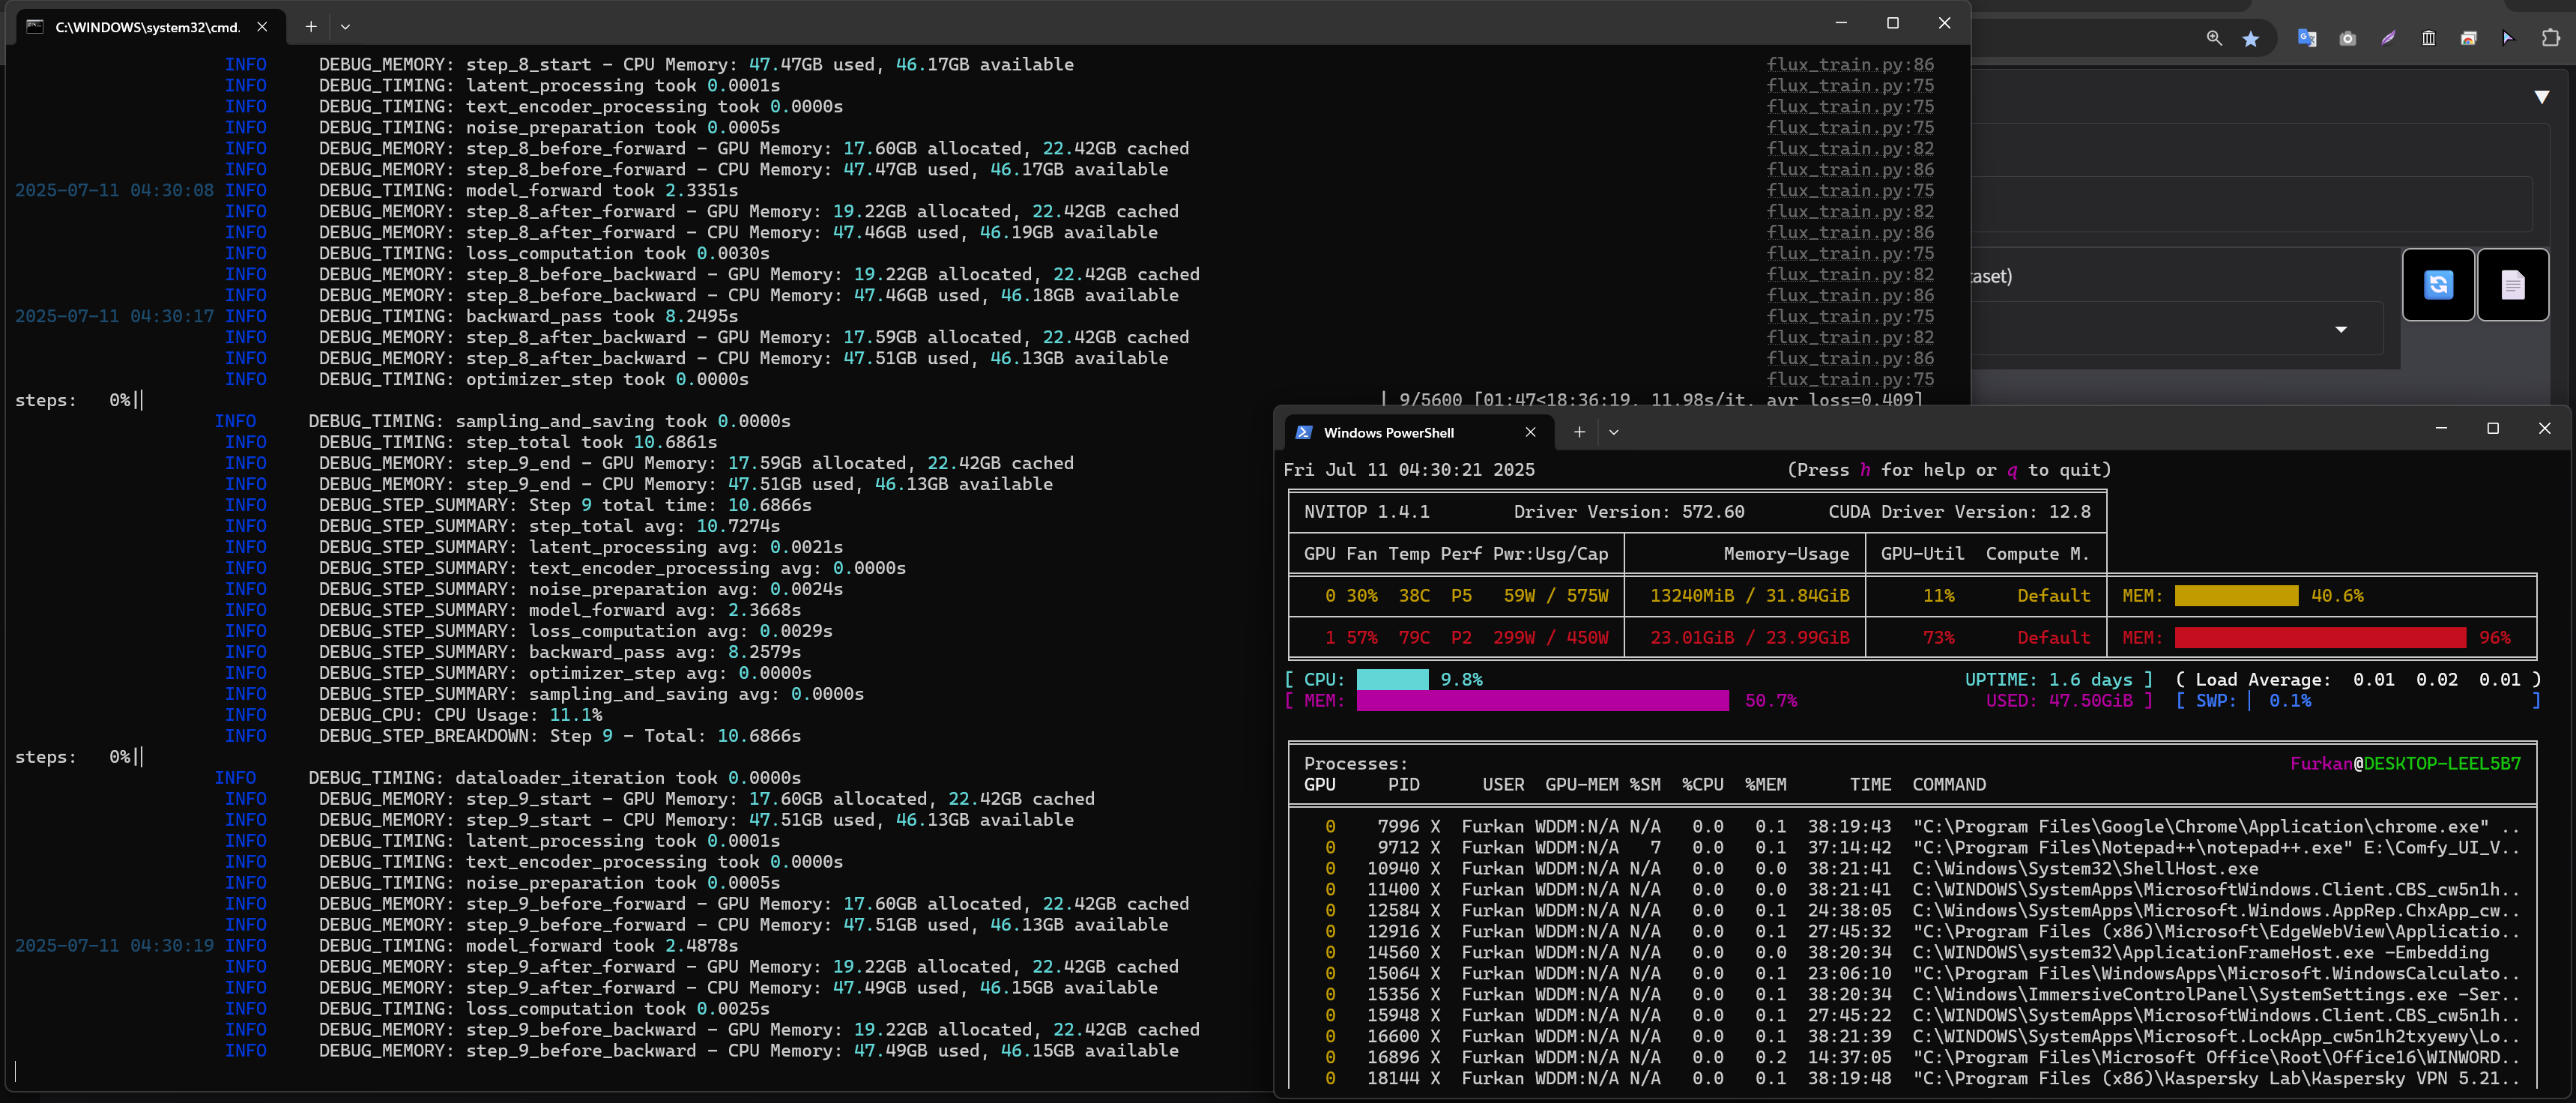Open the cmd new-tab dropdown chevron

(x=345, y=27)
